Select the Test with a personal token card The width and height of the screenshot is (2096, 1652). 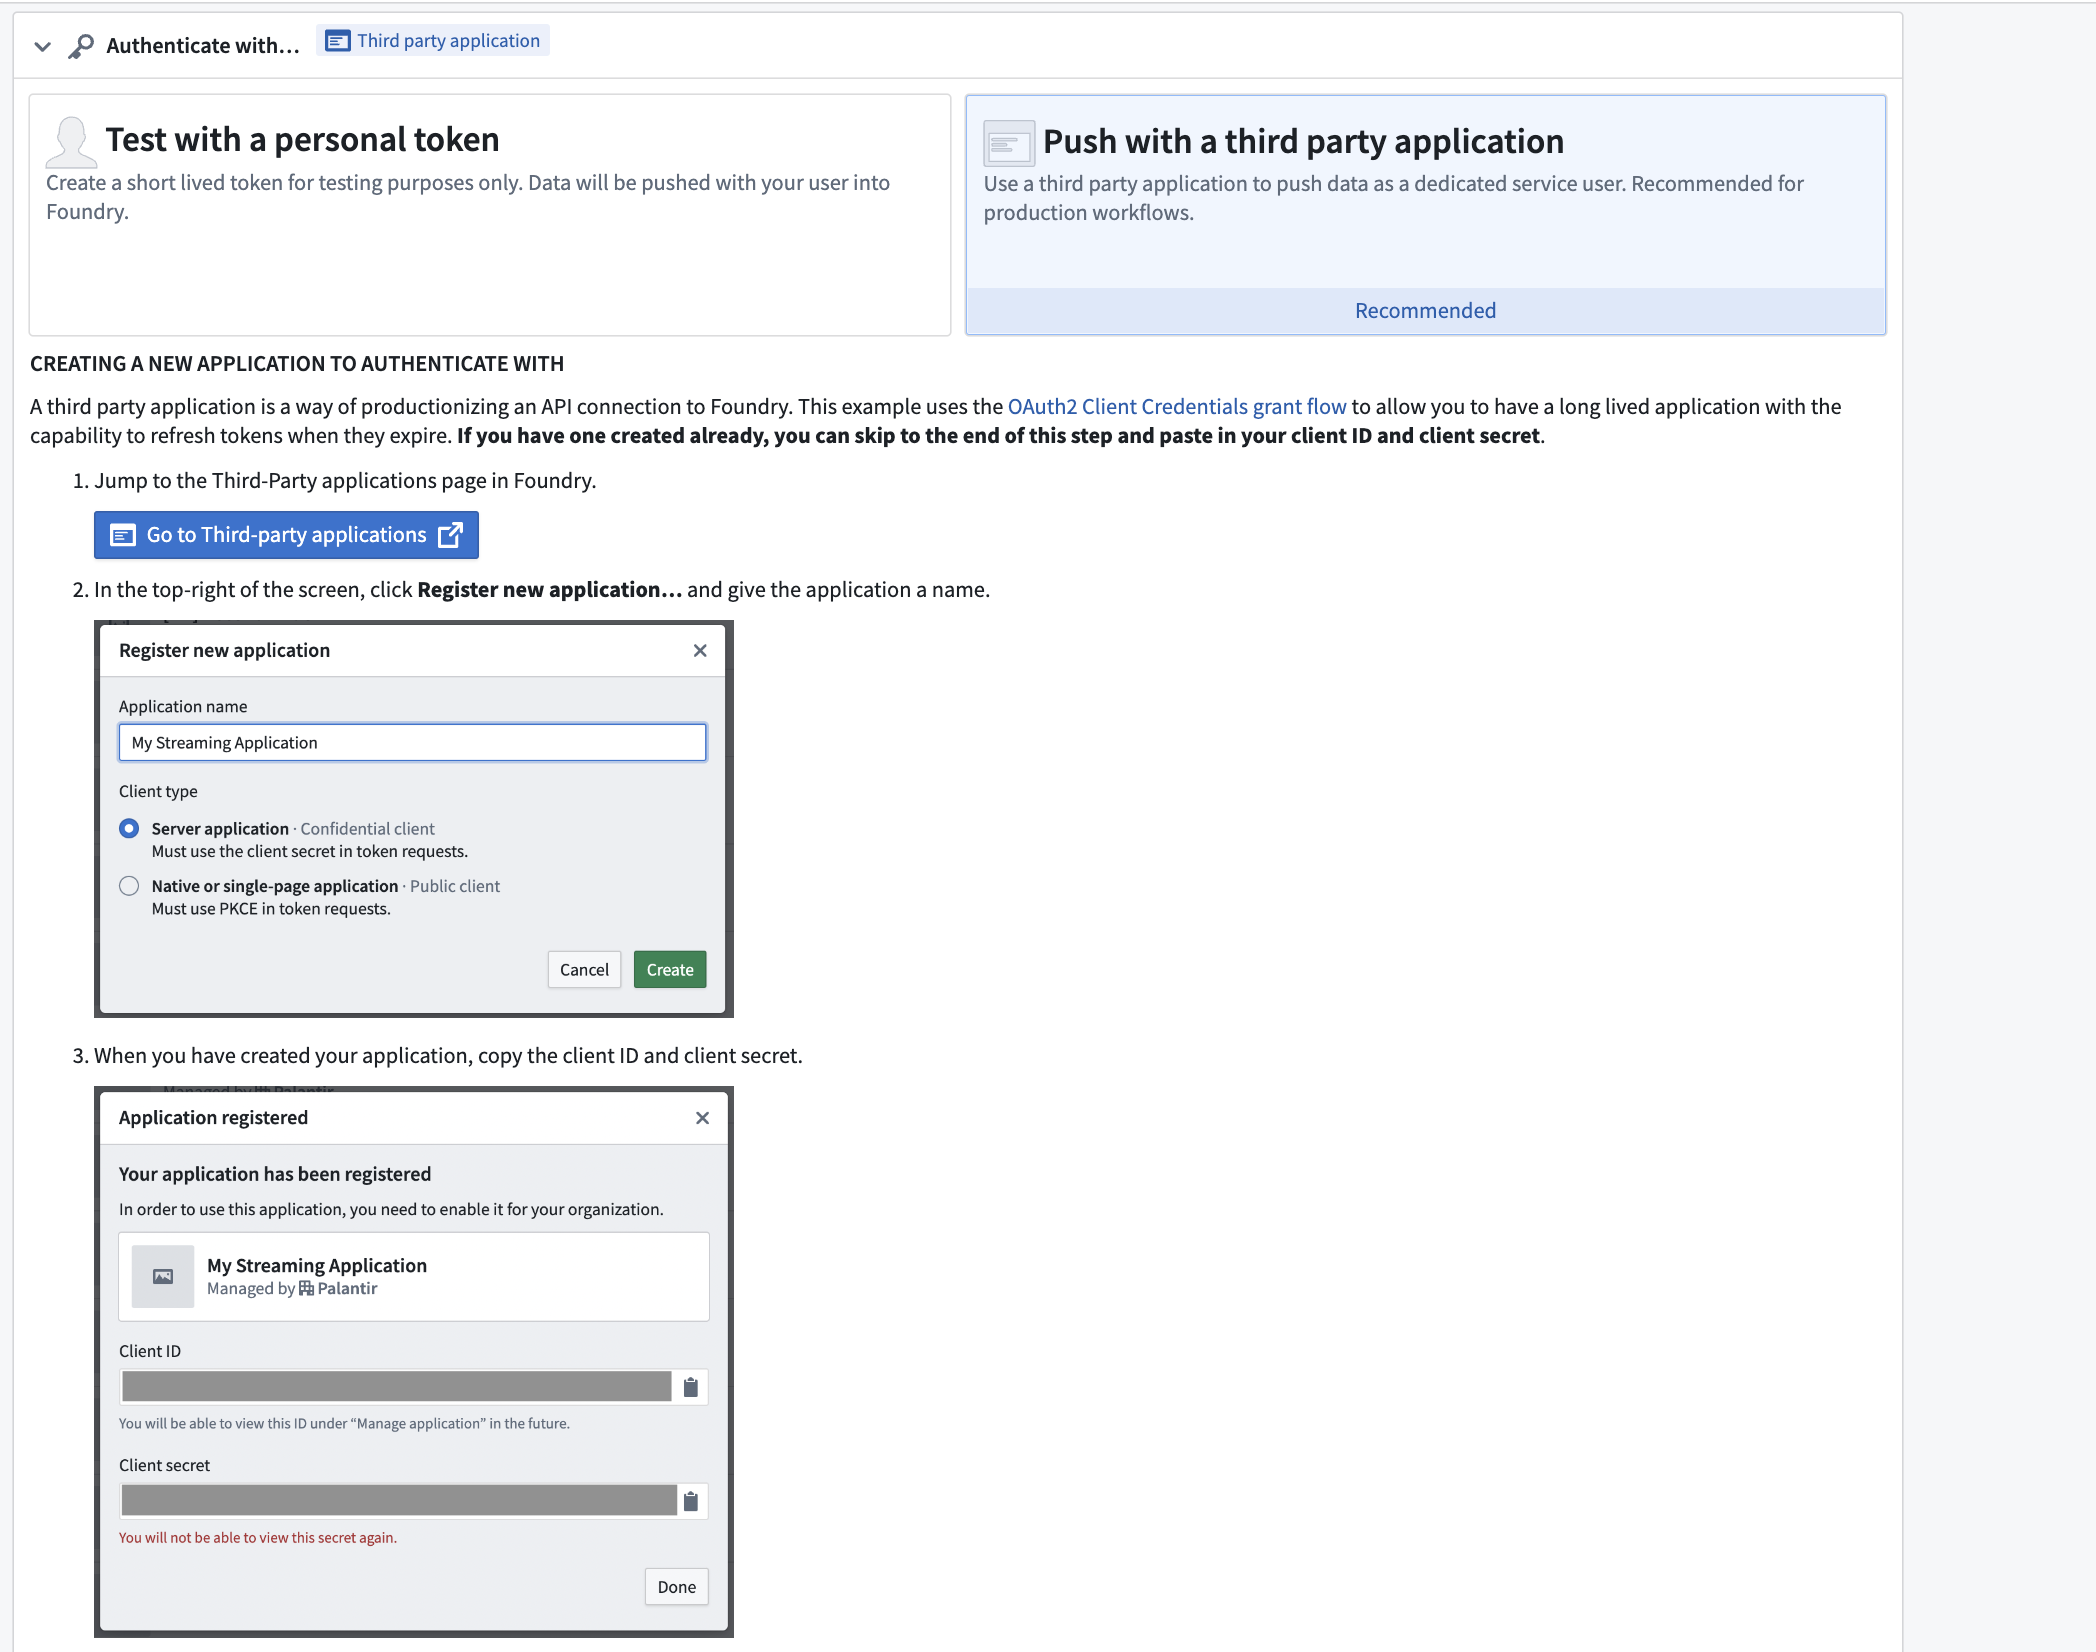(x=489, y=215)
